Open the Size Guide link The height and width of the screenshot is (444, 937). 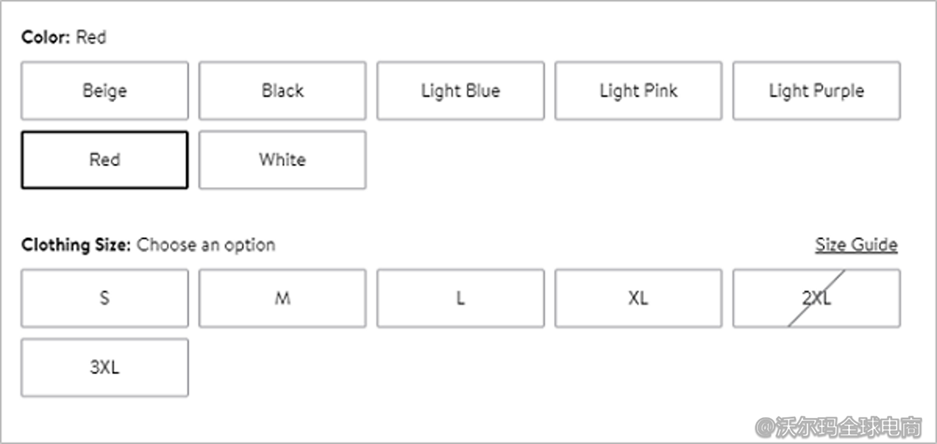856,245
